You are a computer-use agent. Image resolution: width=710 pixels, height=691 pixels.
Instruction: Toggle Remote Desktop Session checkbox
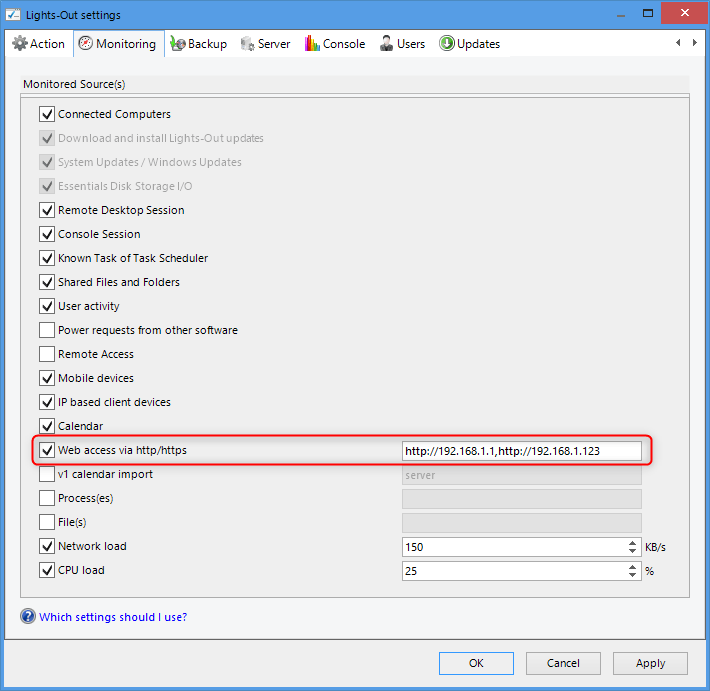pyautogui.click(x=47, y=210)
